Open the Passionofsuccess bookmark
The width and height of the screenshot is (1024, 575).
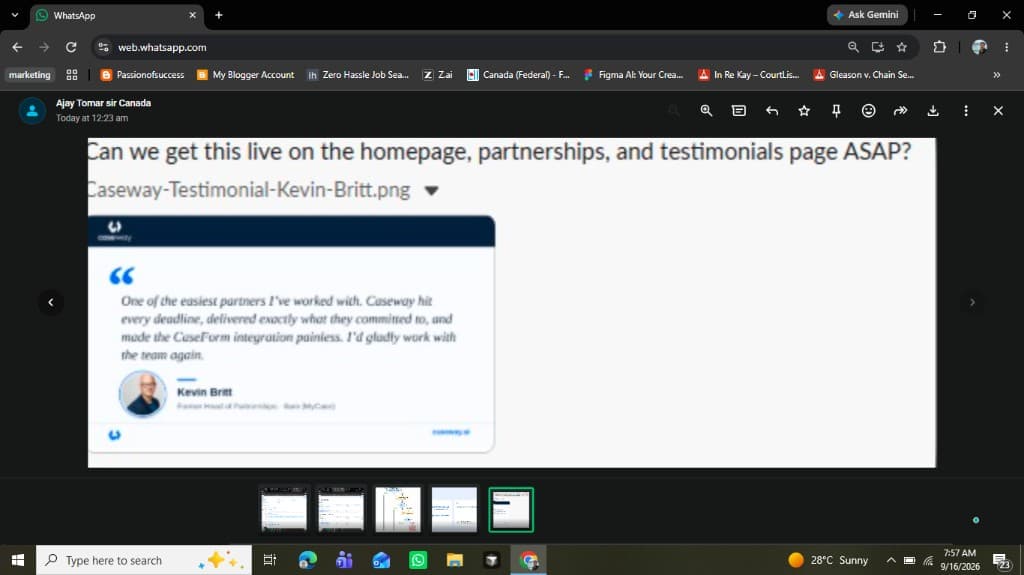tap(142, 74)
